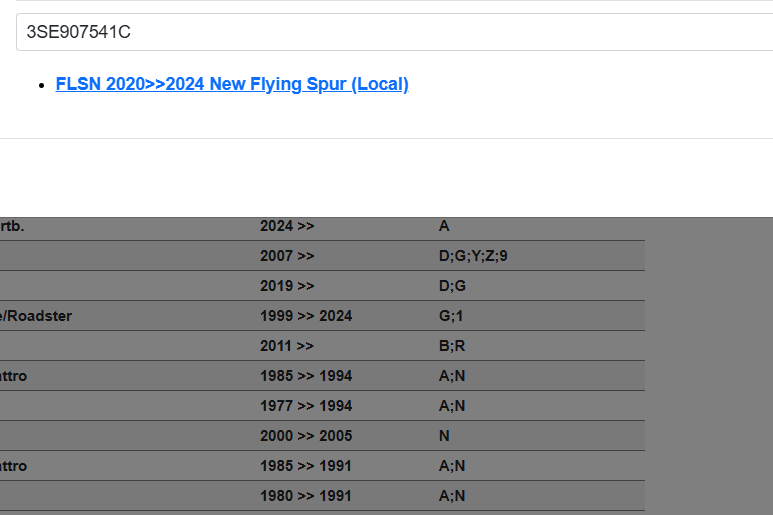Select the "1999 >> 2024" year range
The image size is (773, 515).
coord(306,316)
